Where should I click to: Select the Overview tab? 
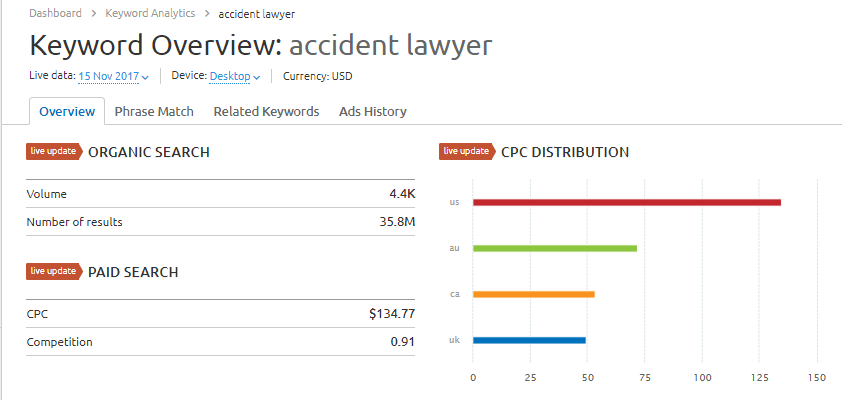coord(67,112)
